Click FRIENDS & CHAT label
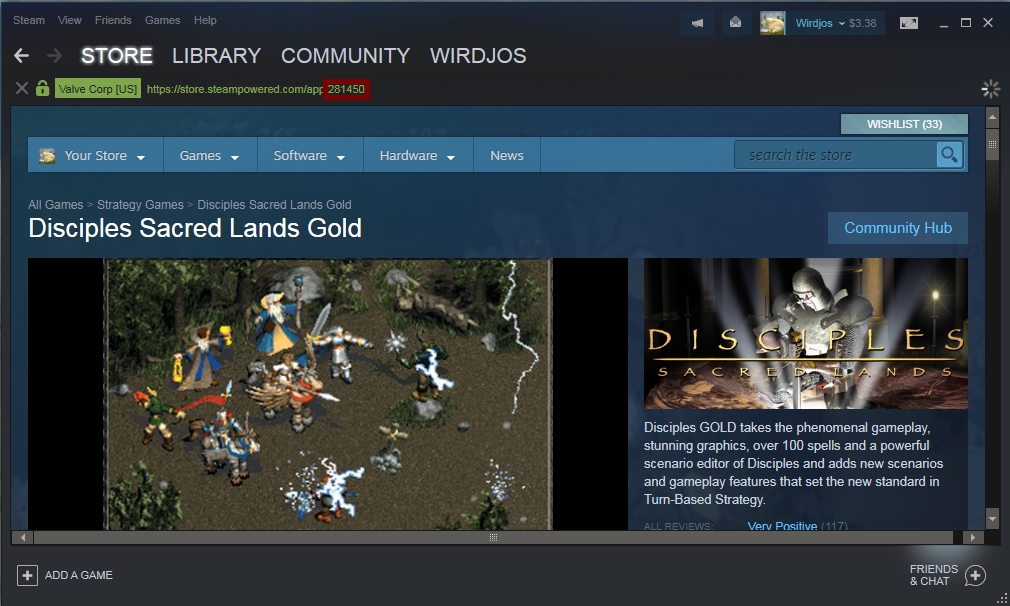Image resolution: width=1010 pixels, height=606 pixels. pos(933,575)
